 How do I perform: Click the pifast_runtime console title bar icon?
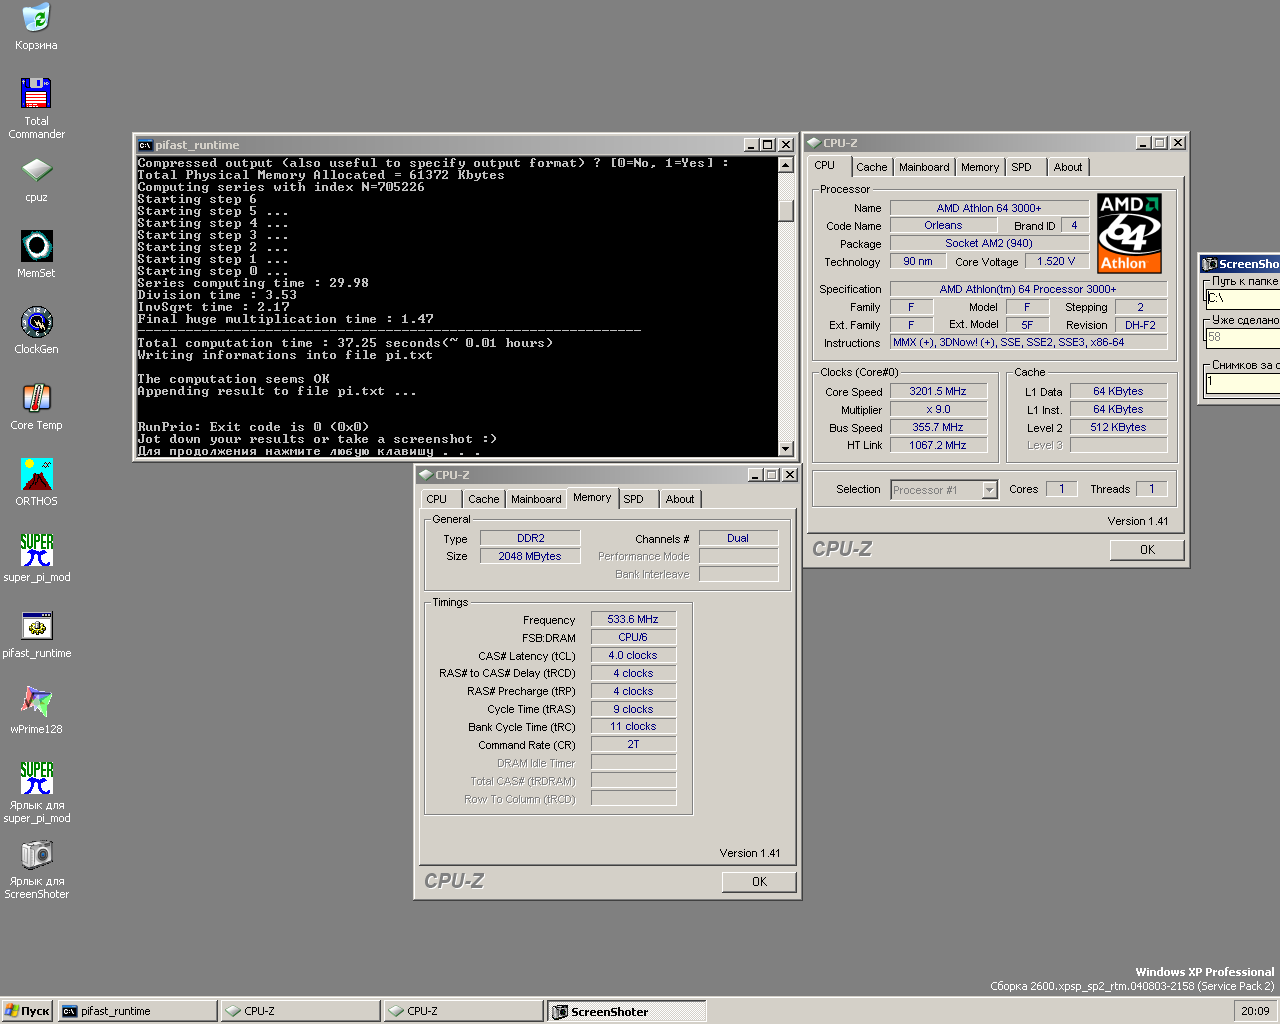click(145, 145)
